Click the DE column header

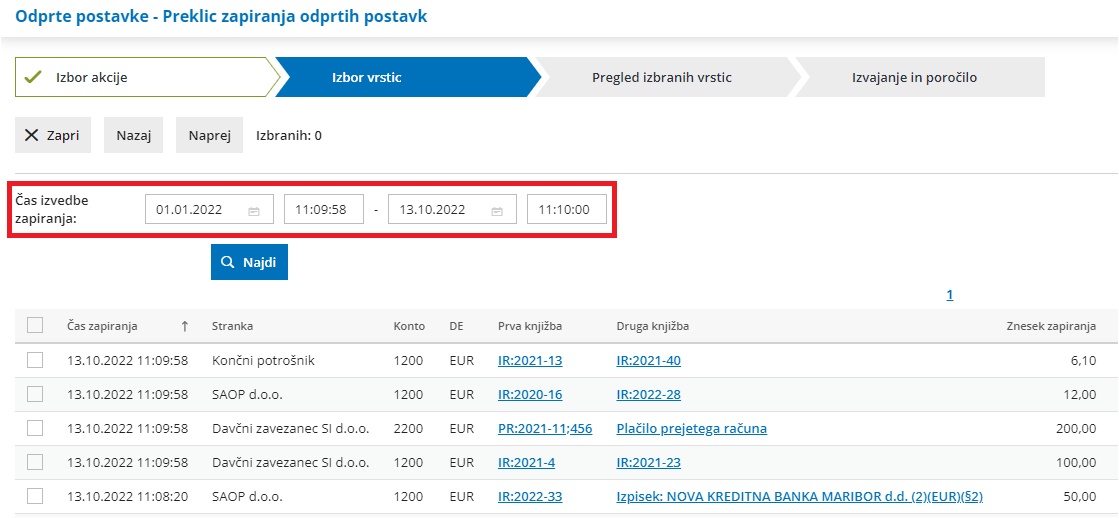[457, 326]
